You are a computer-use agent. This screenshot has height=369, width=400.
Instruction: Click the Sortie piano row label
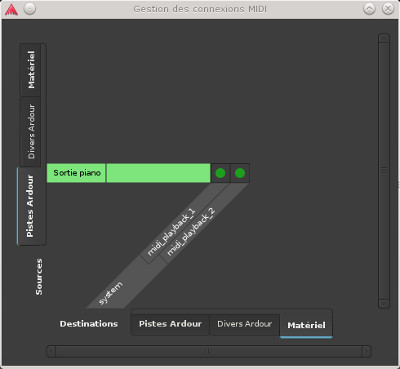pyautogui.click(x=77, y=173)
